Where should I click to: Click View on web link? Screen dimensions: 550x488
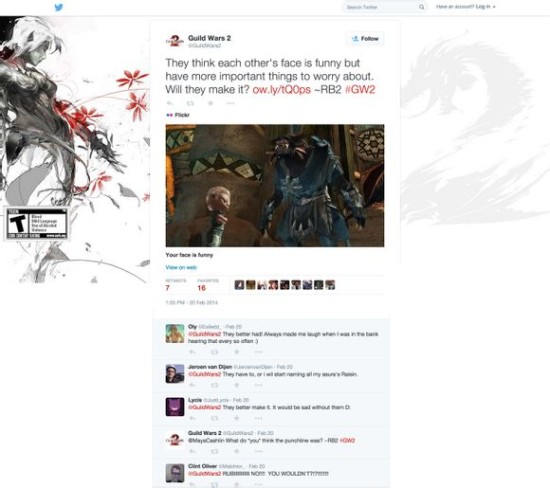pyautogui.click(x=181, y=267)
